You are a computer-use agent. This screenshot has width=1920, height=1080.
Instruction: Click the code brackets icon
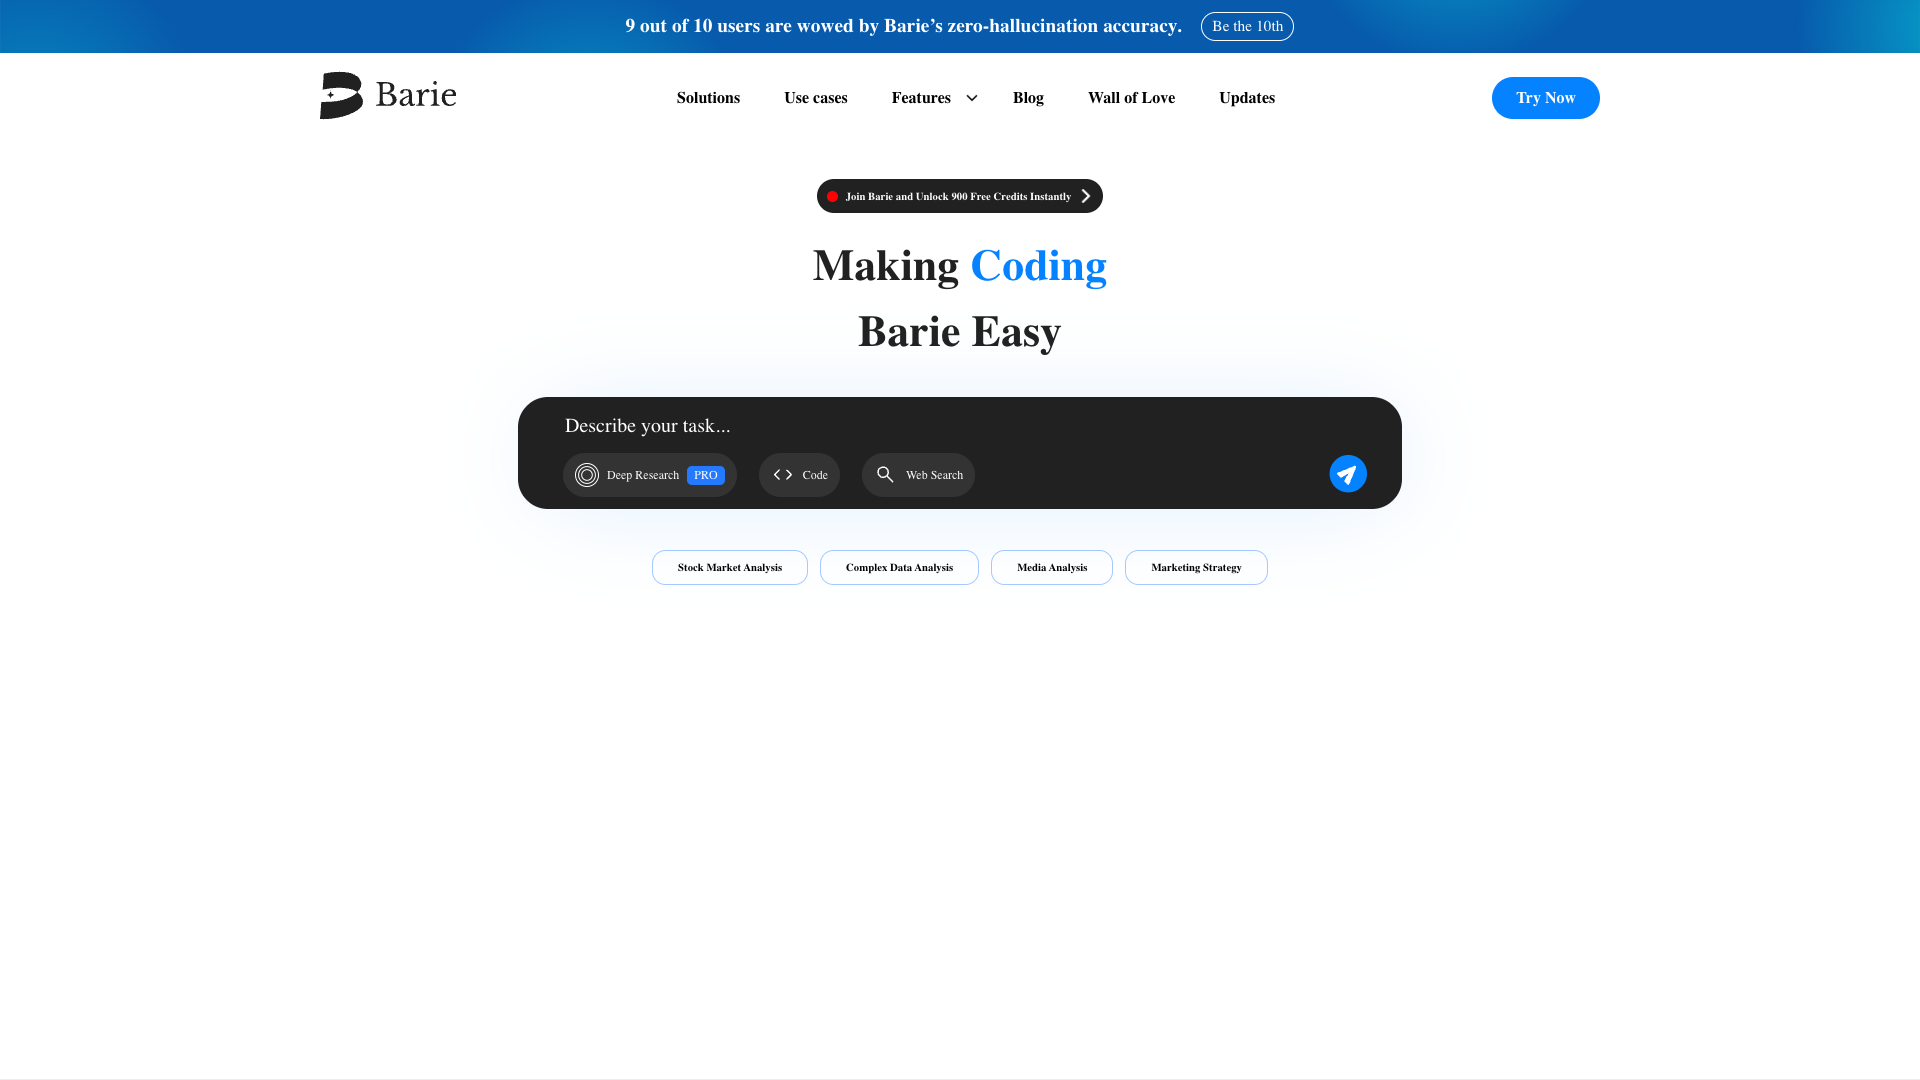pos(783,475)
